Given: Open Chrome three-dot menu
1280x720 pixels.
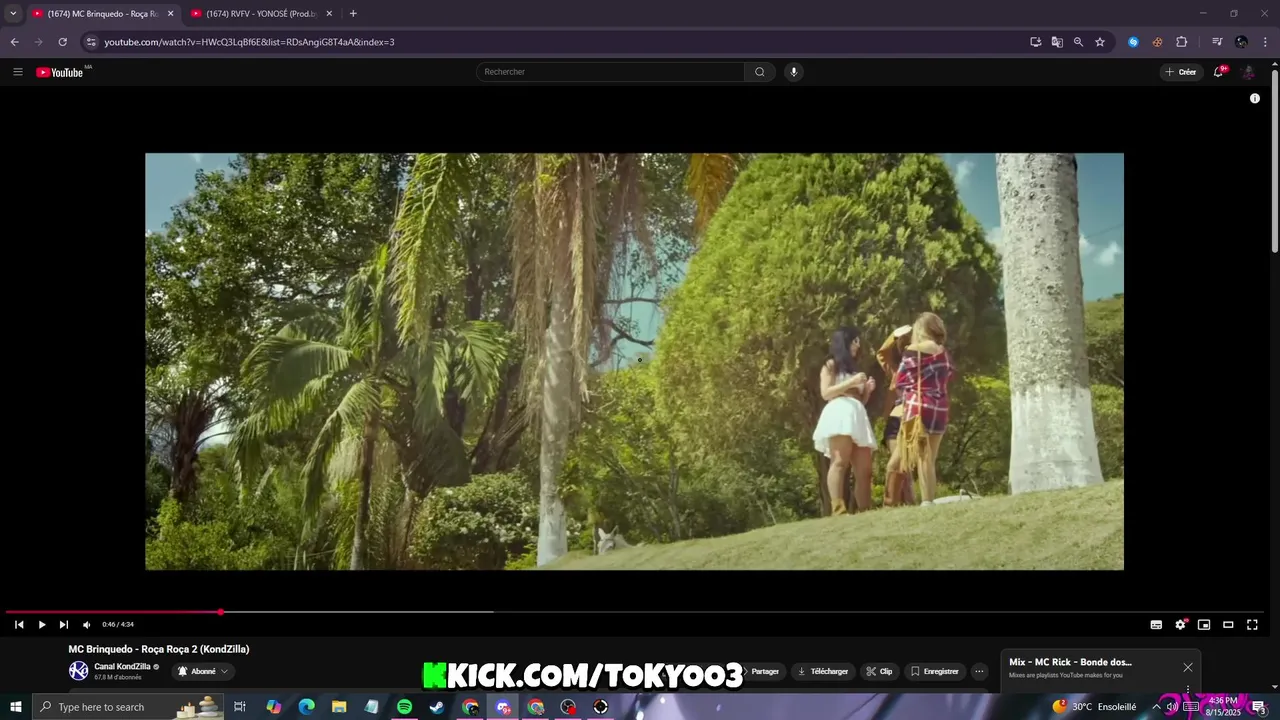Looking at the screenshot, I should [1265, 42].
